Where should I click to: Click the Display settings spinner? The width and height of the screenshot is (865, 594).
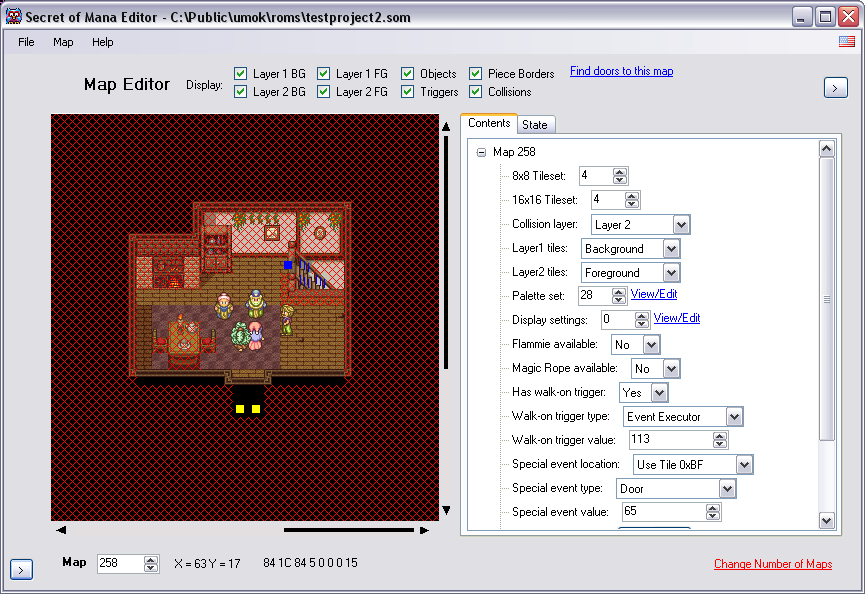tap(641, 320)
